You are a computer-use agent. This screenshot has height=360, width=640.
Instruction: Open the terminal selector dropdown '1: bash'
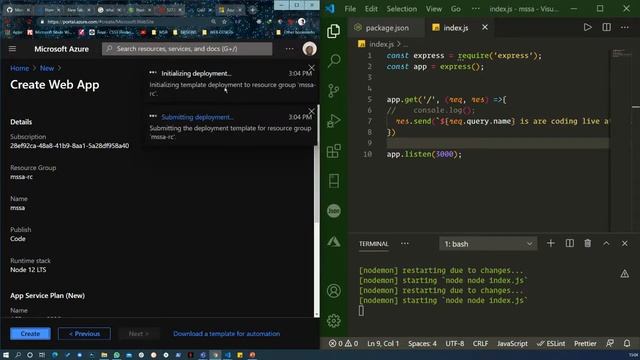(488, 244)
